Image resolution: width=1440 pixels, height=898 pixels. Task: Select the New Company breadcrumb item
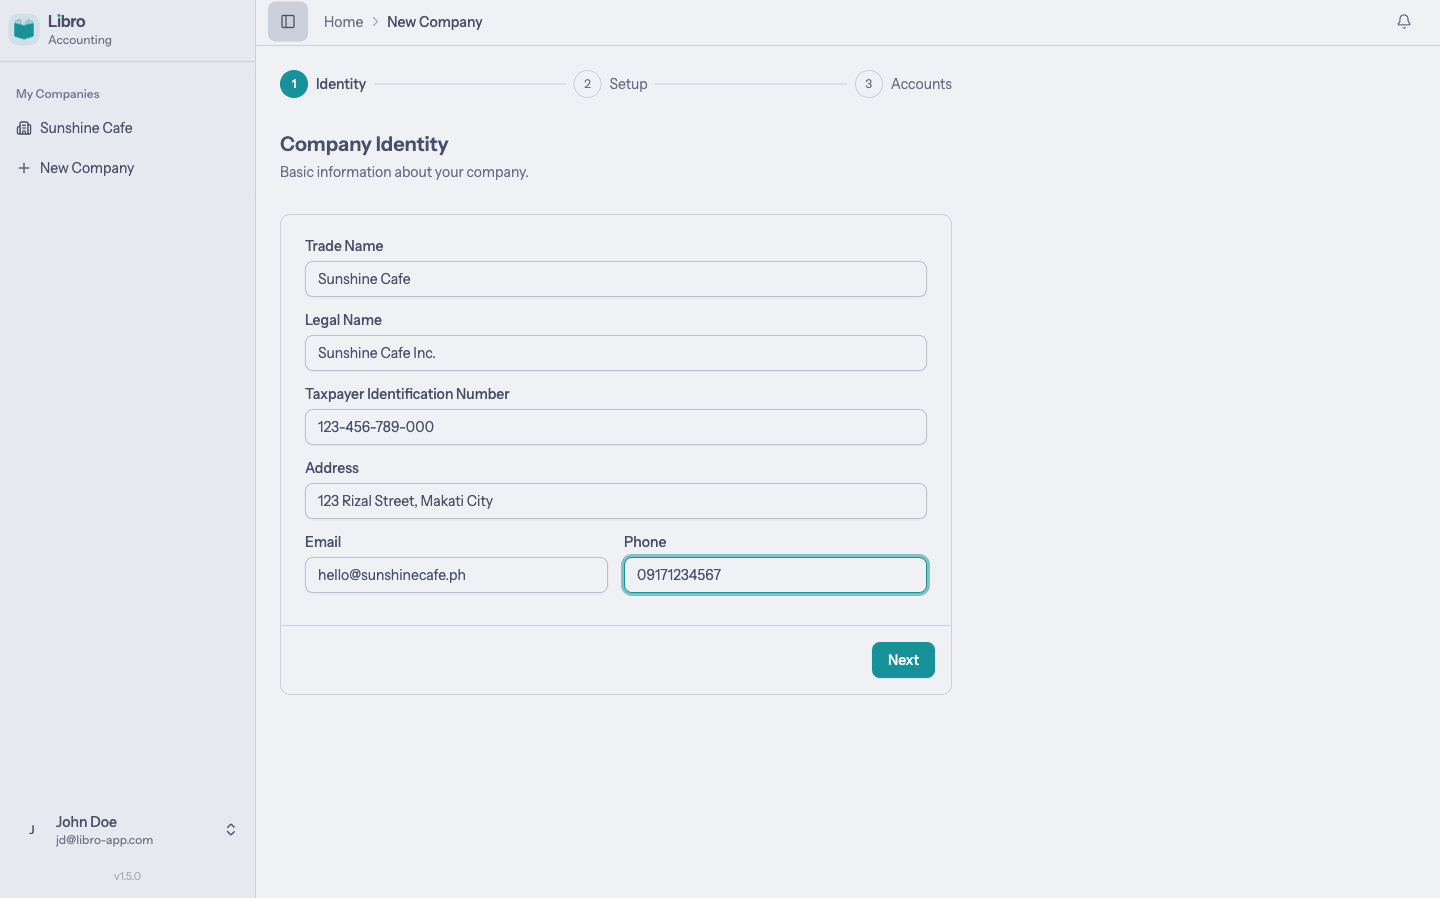coord(434,21)
